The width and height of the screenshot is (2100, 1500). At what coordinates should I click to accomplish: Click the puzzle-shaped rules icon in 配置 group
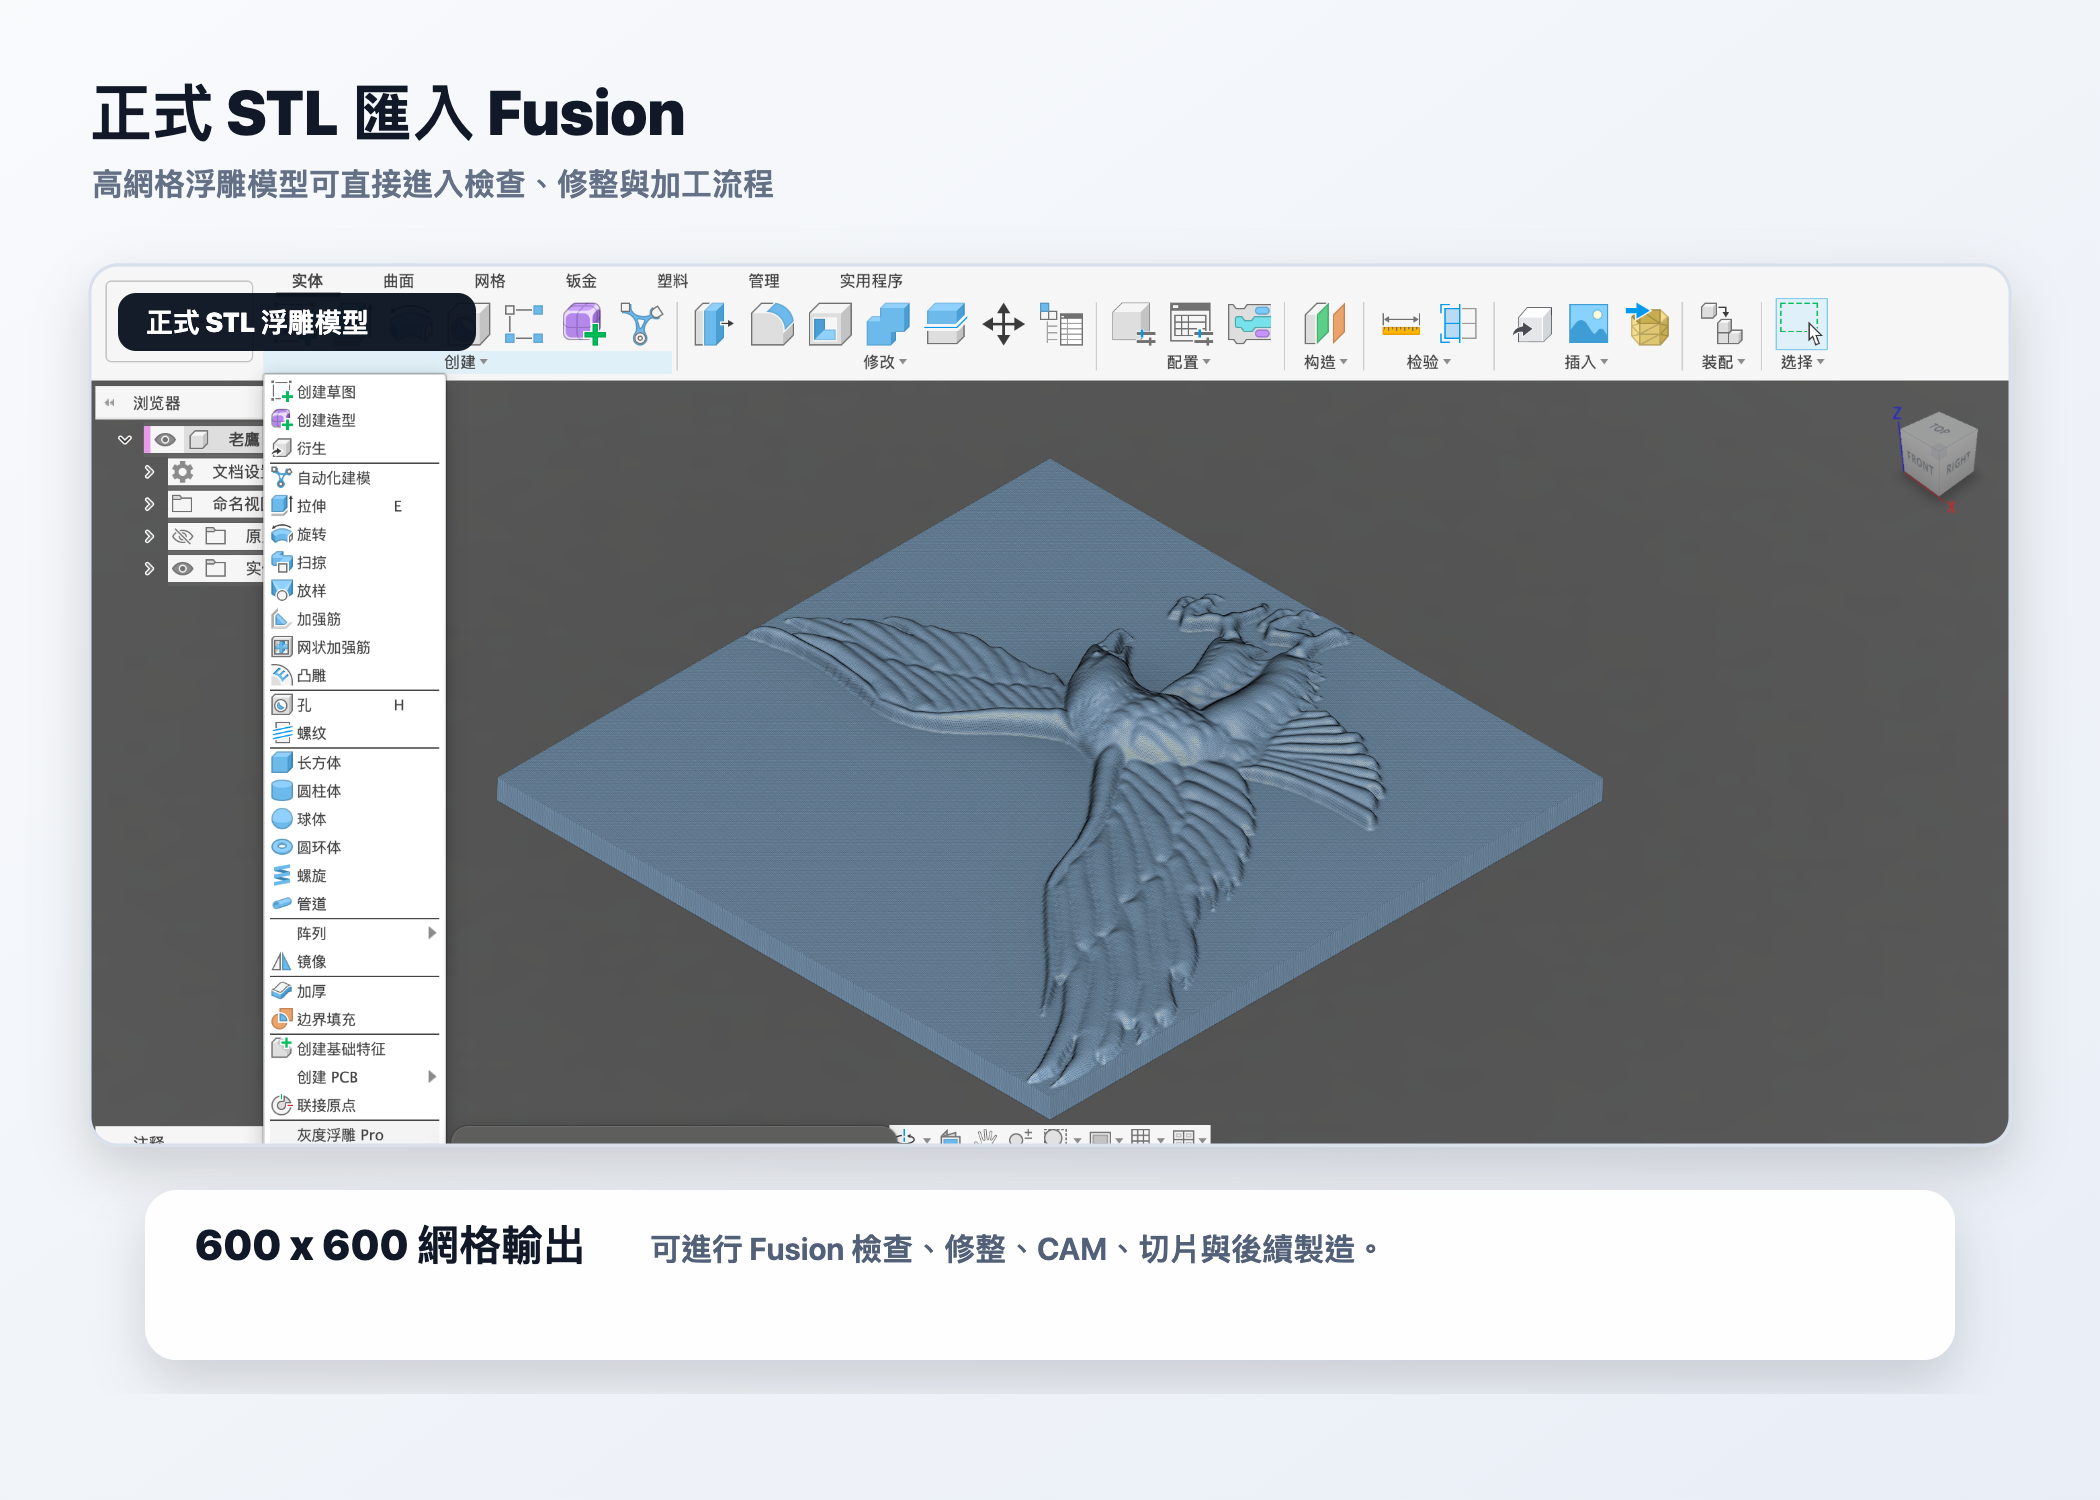(x=1249, y=324)
